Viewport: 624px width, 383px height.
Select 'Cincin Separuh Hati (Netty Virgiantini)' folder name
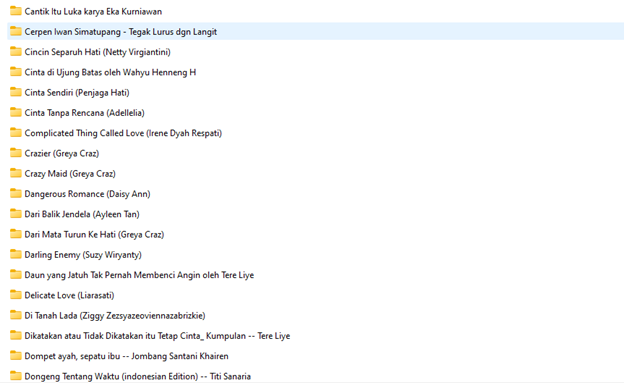click(x=98, y=52)
